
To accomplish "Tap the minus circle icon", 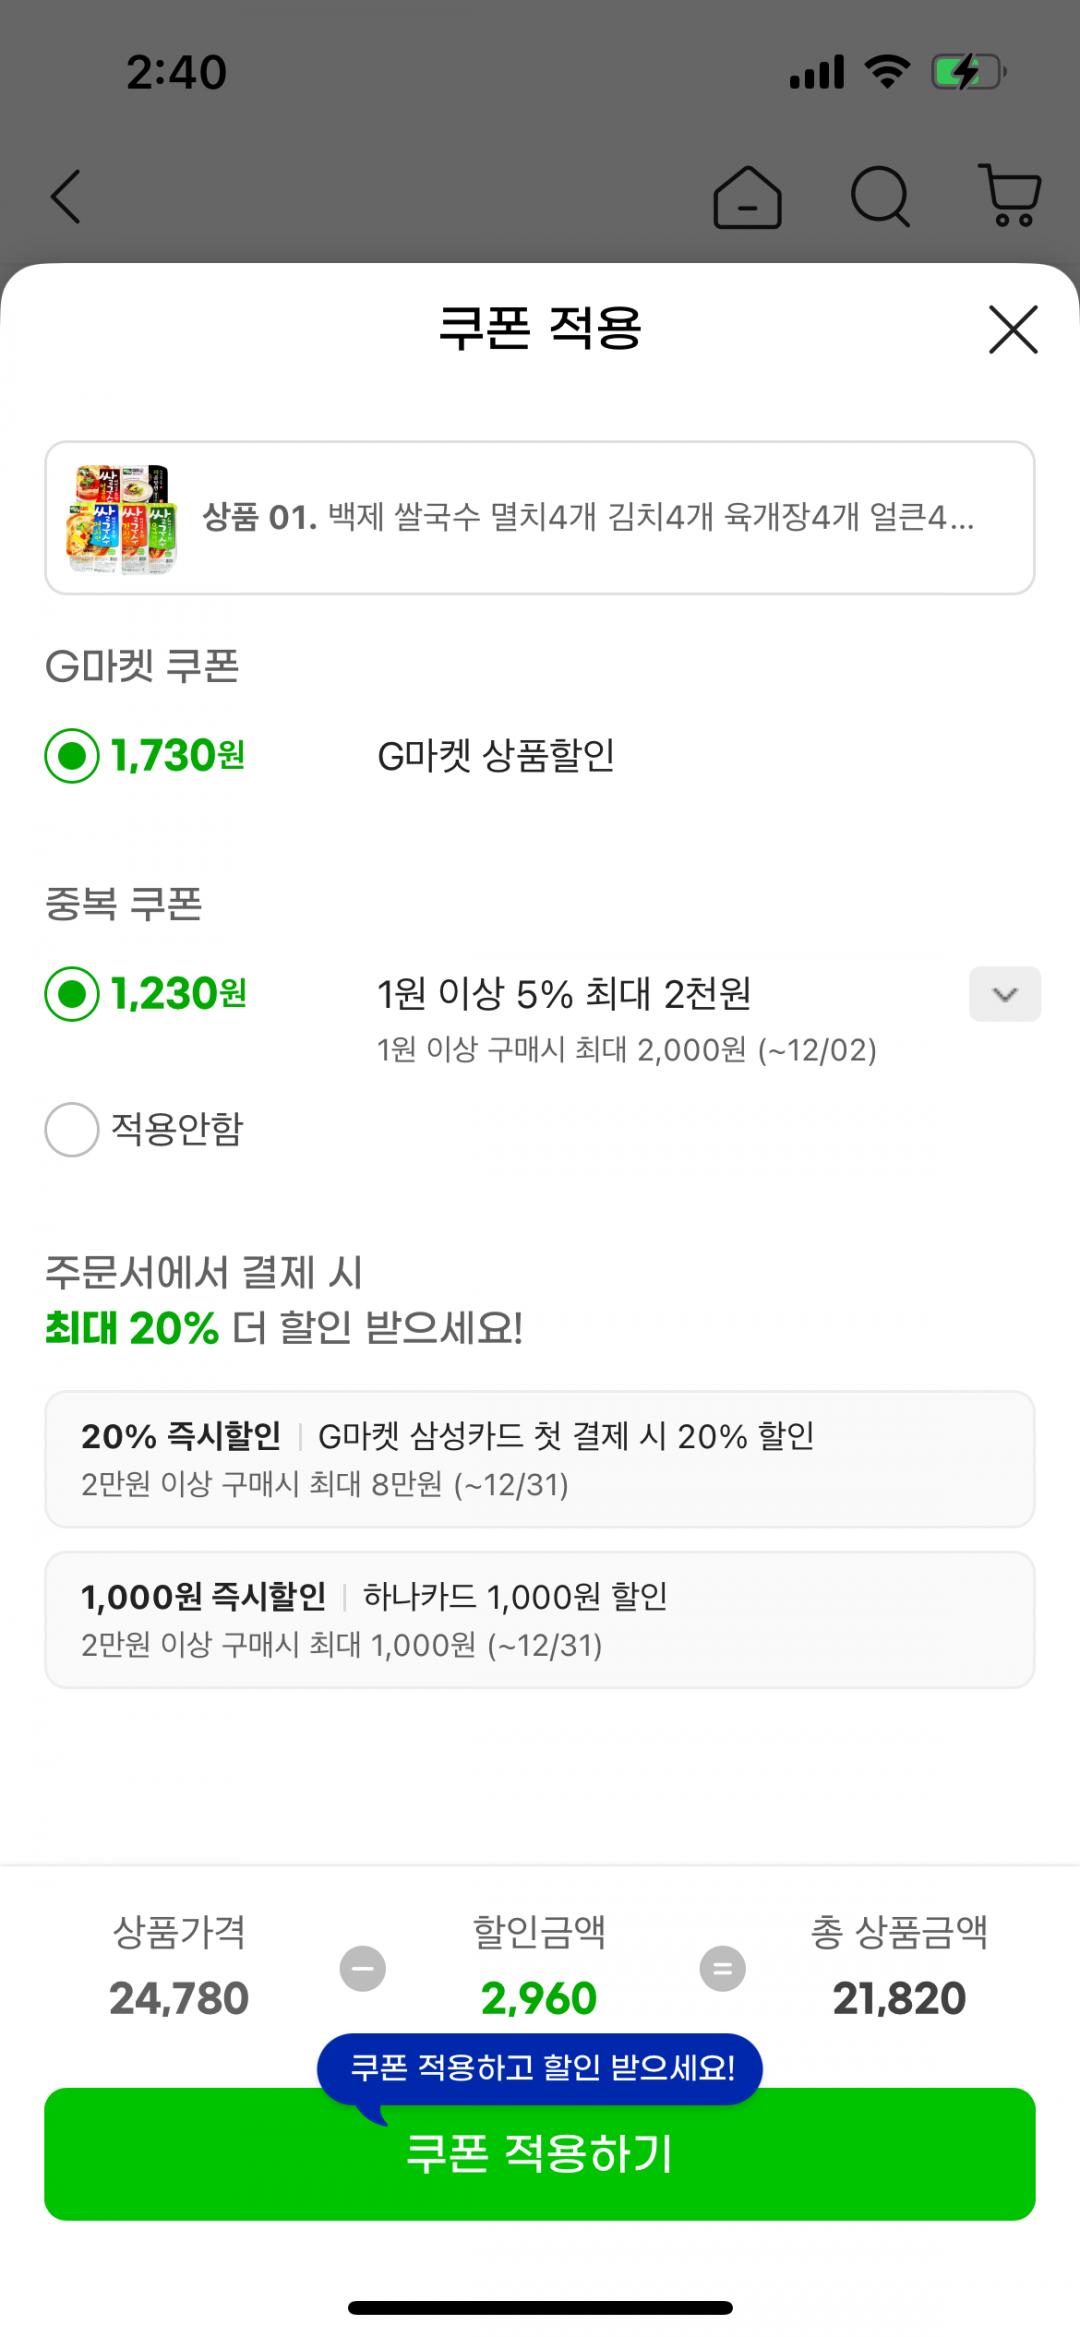I will pos(362,1968).
